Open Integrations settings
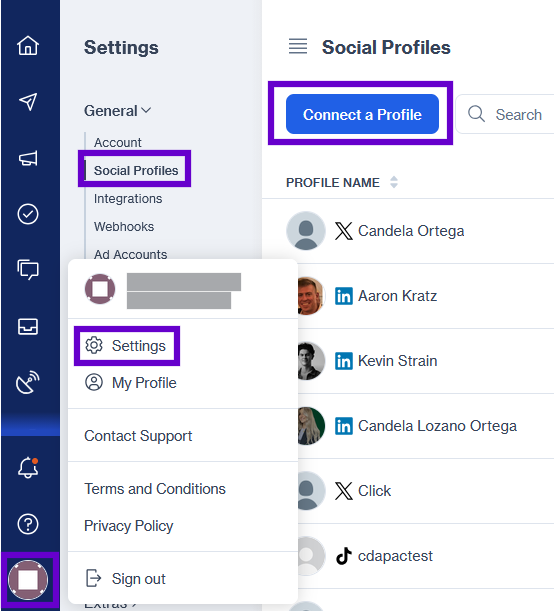Screen dimensions: 554x611 (x=128, y=199)
